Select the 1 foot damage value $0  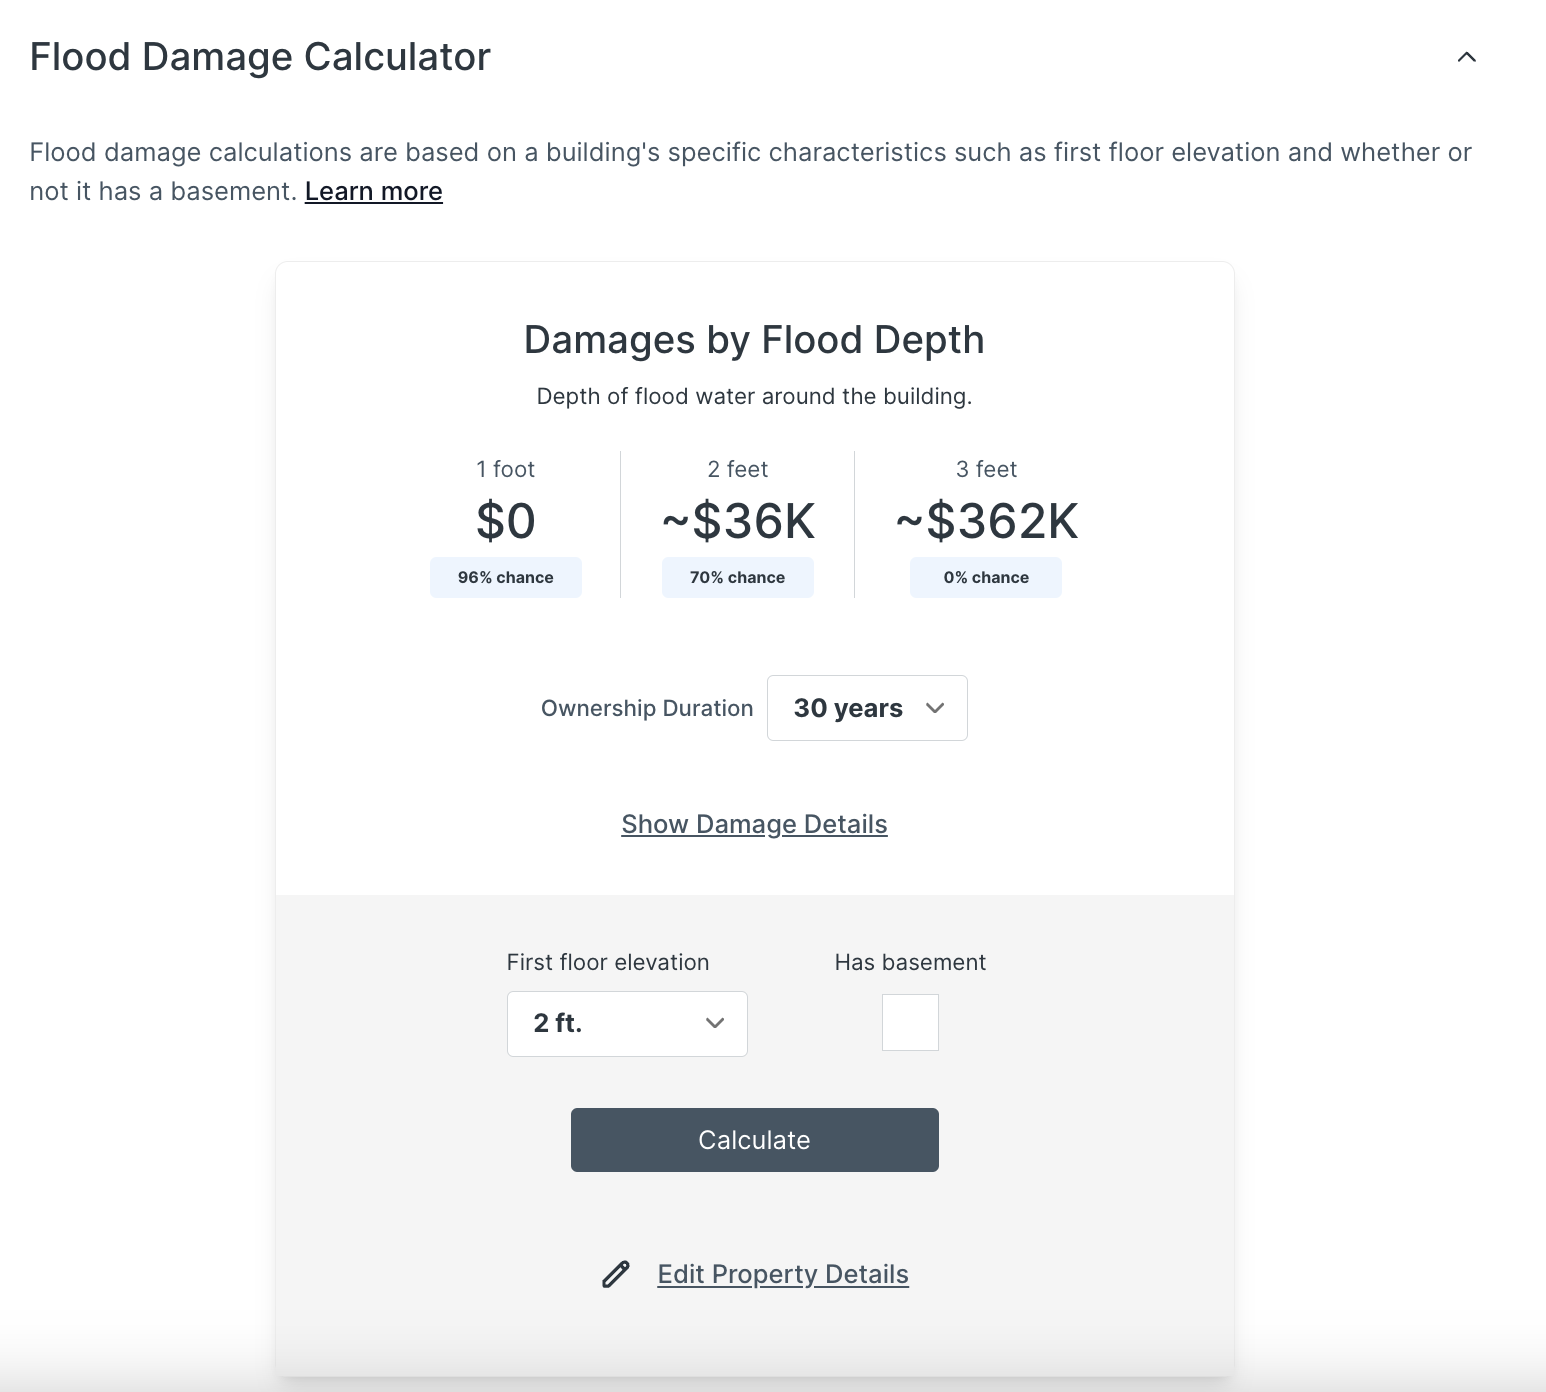505,520
